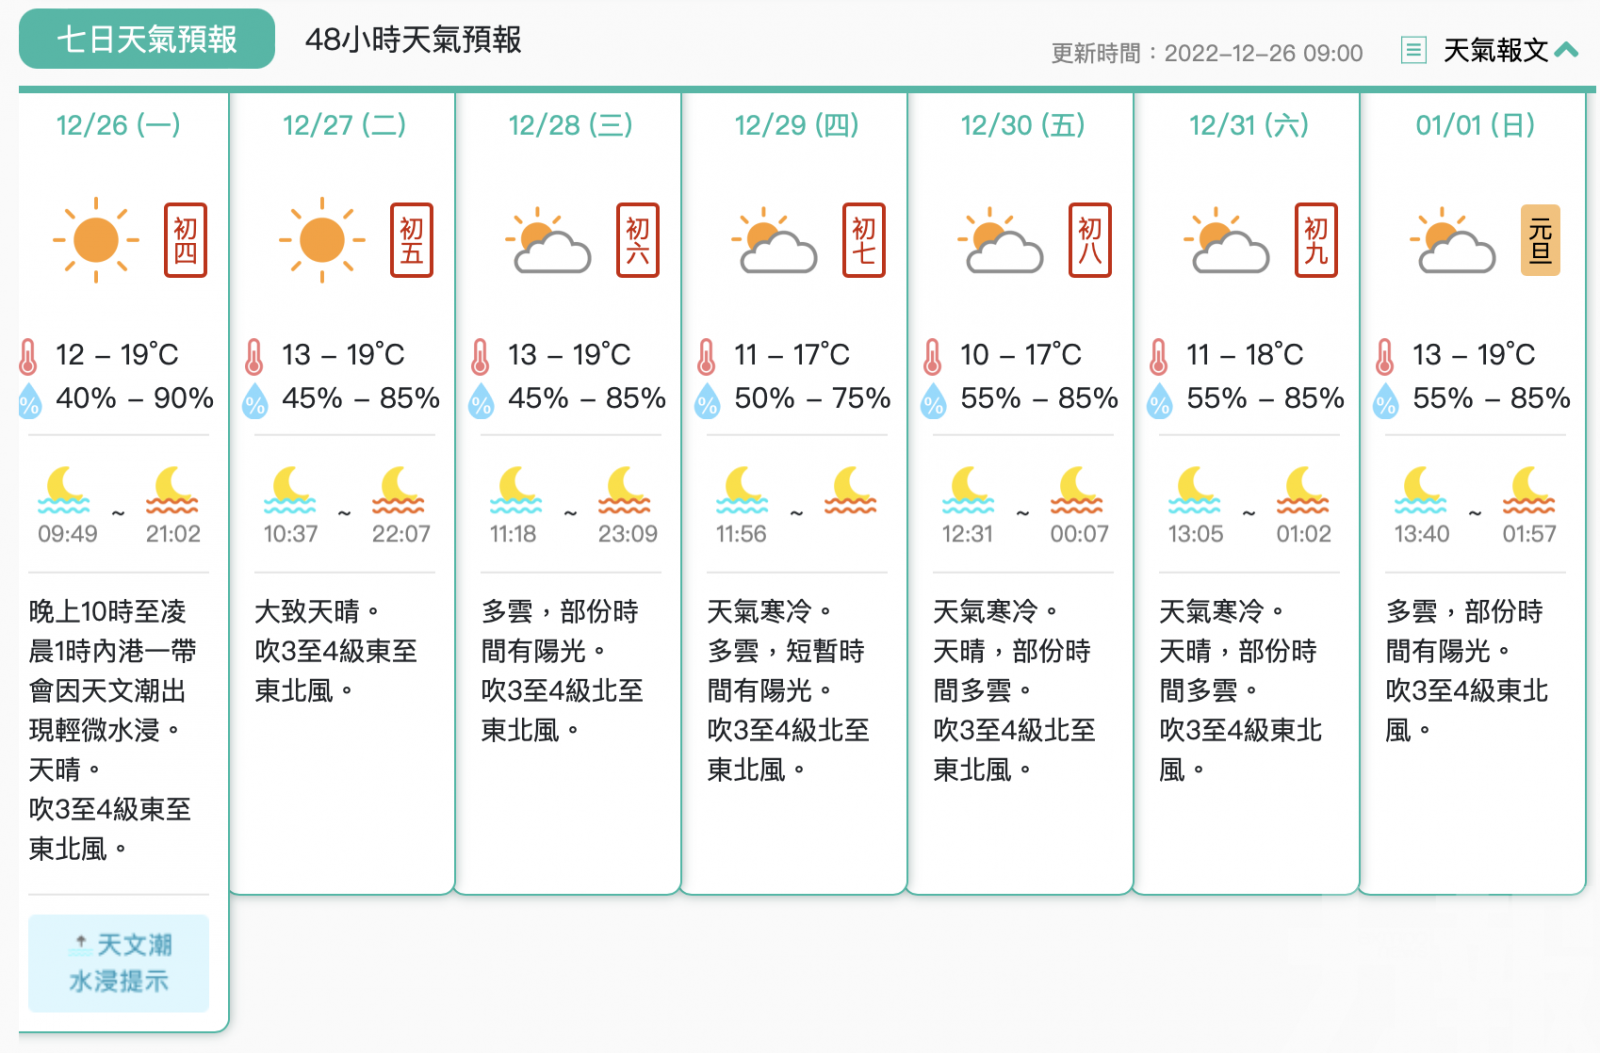
Task: Click humidity drop icon beside 50% – 75%
Action: tap(707, 401)
